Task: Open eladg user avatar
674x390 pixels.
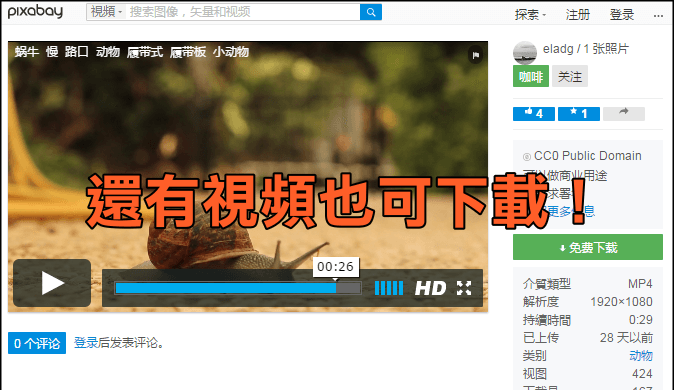Action: 525,52
